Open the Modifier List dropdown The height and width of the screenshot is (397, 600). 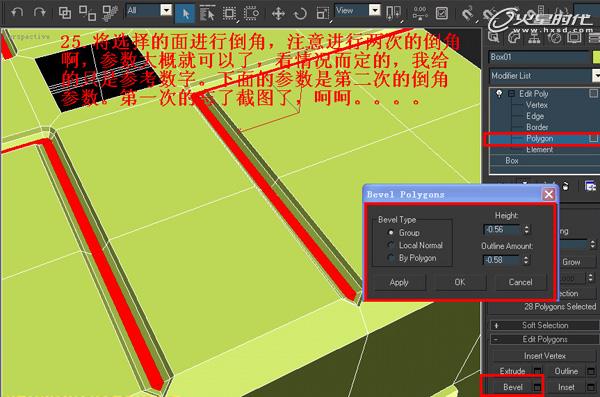coord(544,75)
